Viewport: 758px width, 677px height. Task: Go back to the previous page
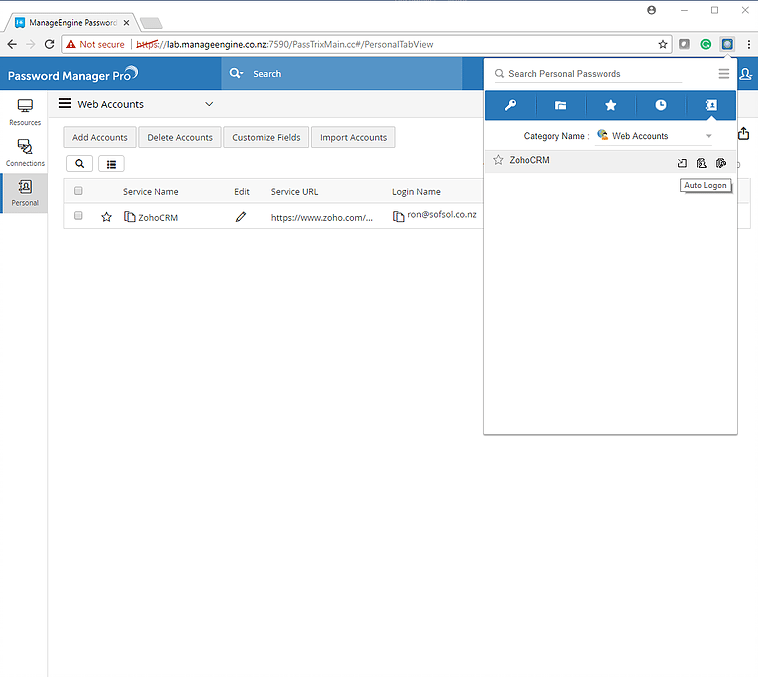(x=12, y=44)
